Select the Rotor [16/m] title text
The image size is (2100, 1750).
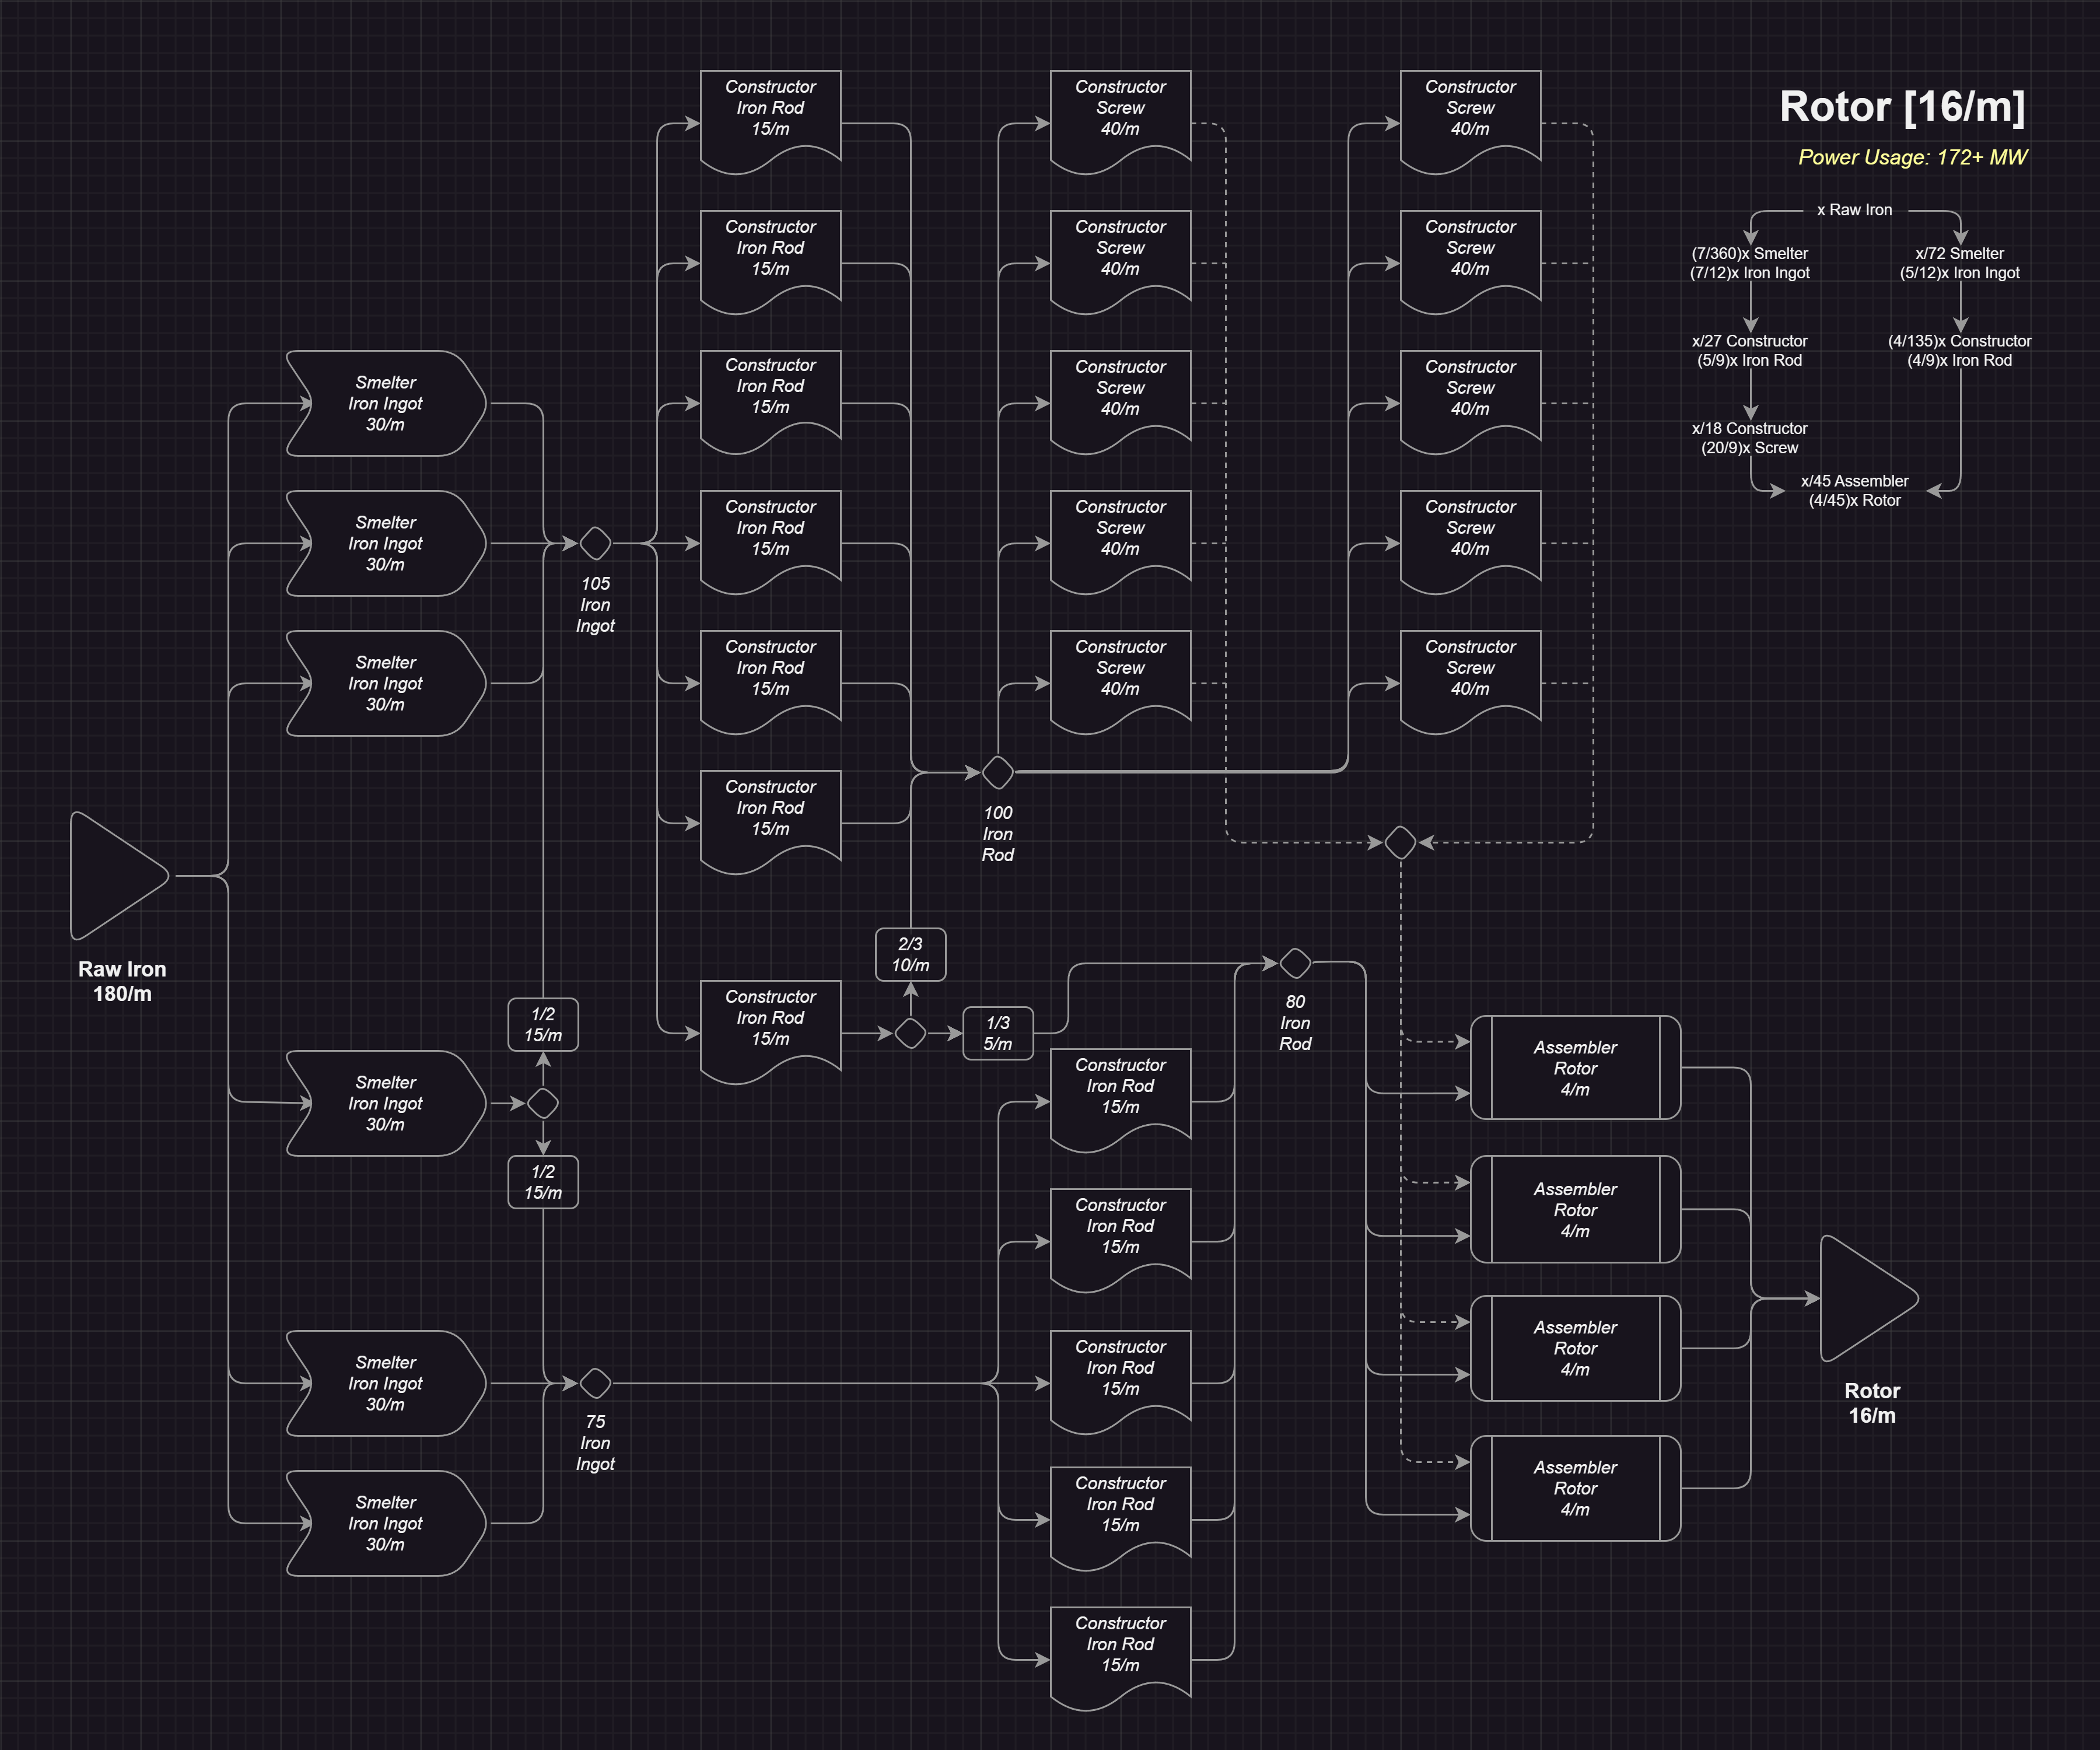pos(1902,107)
